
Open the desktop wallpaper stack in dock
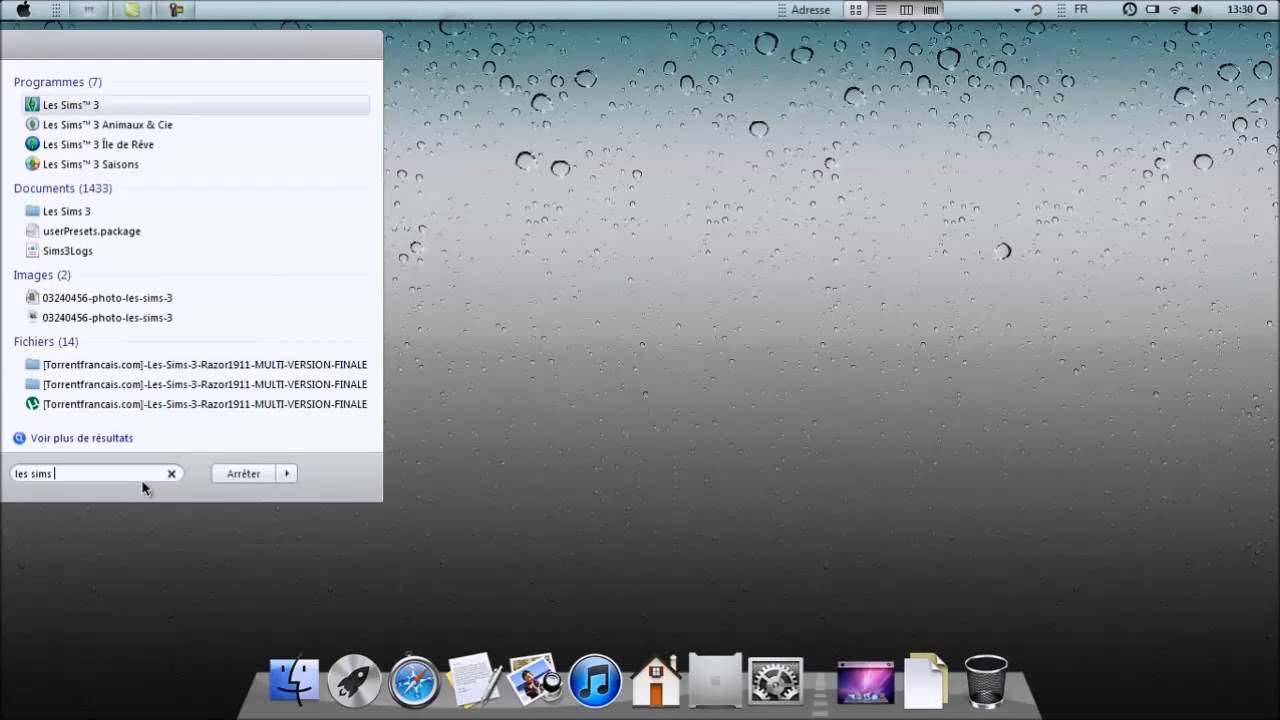[865, 682]
